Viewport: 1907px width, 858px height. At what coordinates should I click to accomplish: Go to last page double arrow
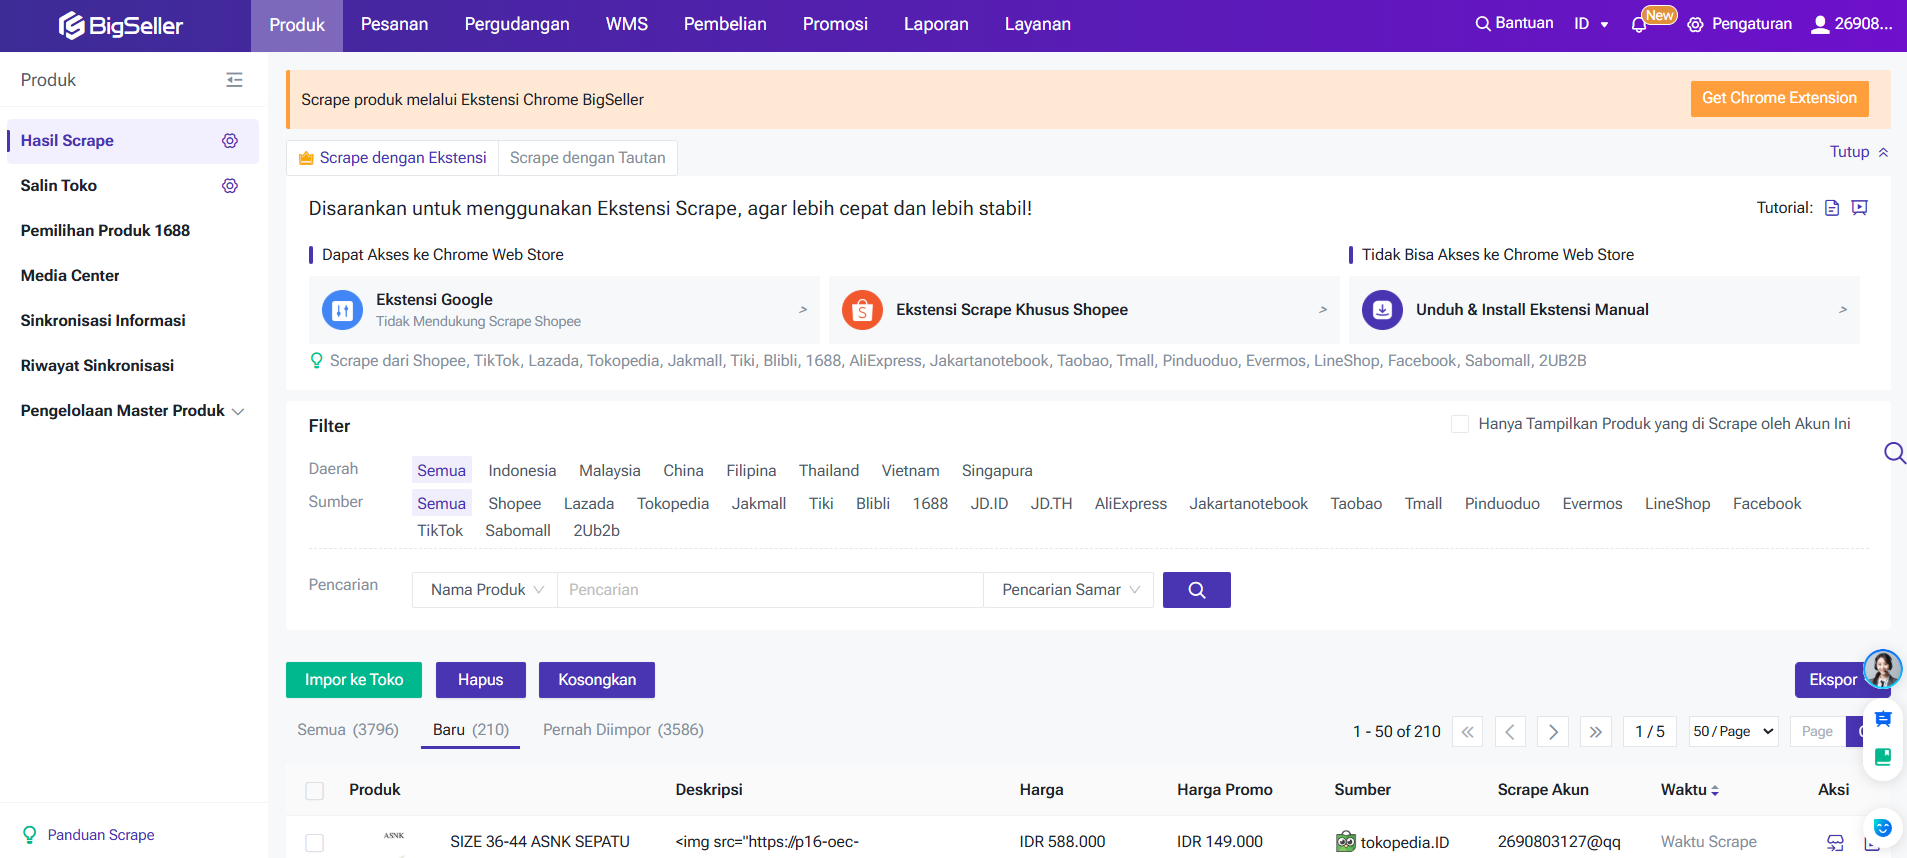click(1596, 732)
